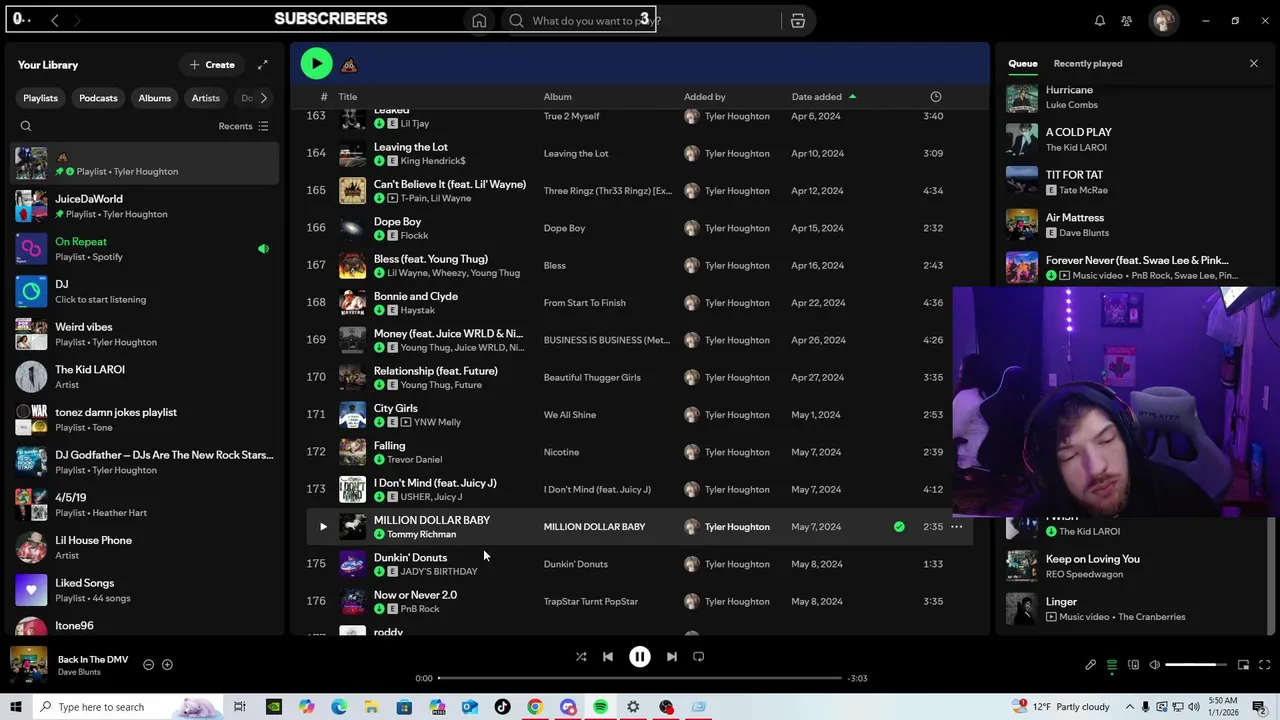
Task: Click the Browse icon beside search
Action: 798,20
